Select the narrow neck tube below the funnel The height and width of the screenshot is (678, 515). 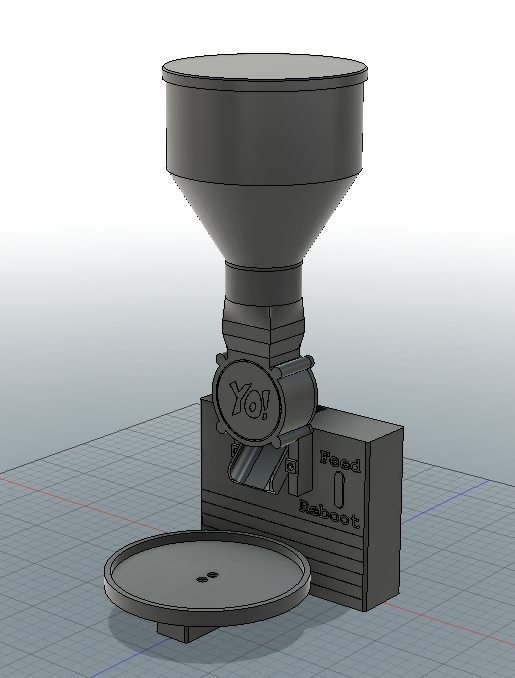click(263, 285)
